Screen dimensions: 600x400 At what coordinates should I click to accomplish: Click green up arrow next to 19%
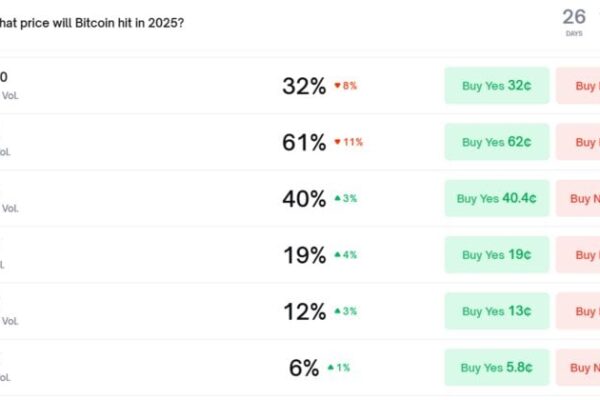click(338, 255)
